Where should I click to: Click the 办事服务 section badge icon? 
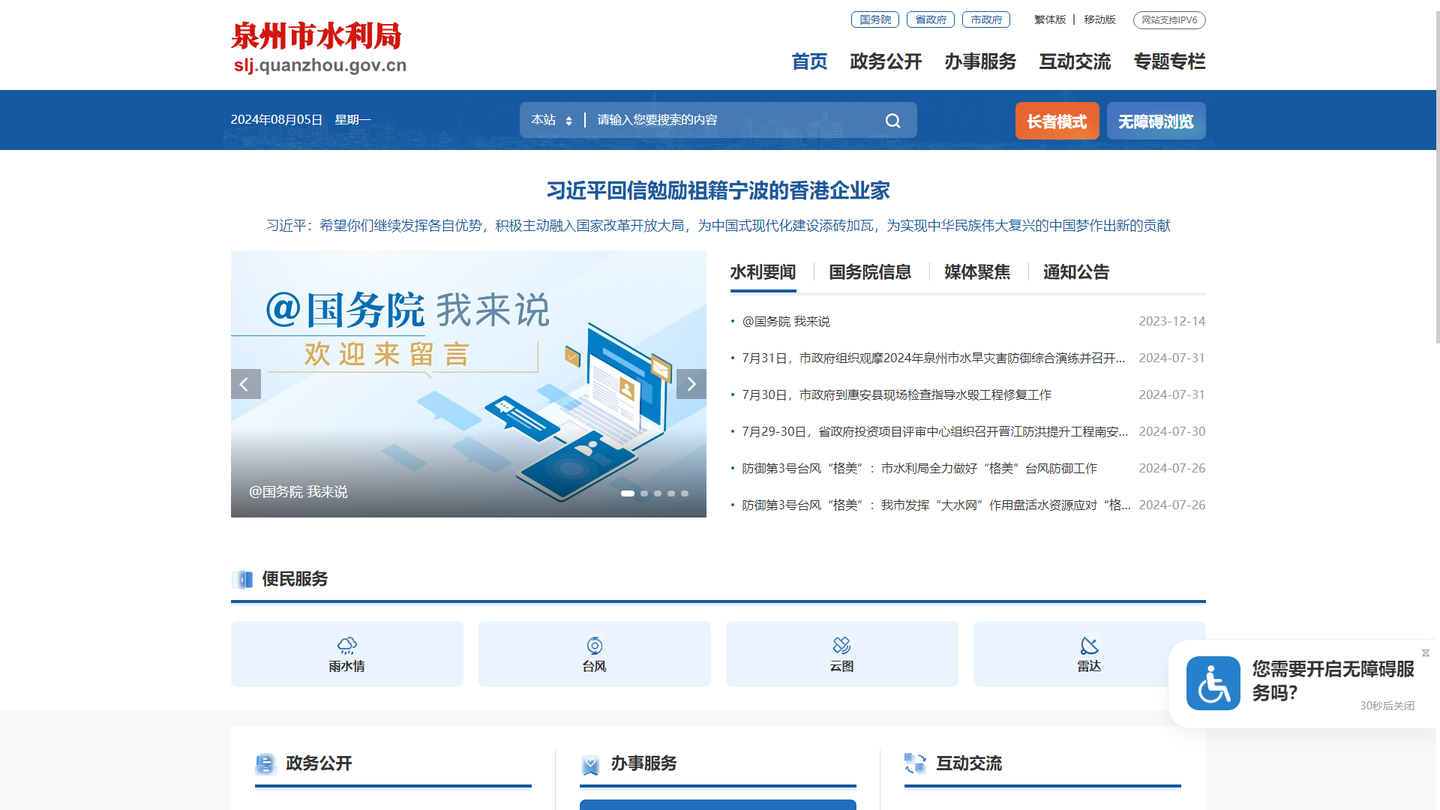click(590, 765)
